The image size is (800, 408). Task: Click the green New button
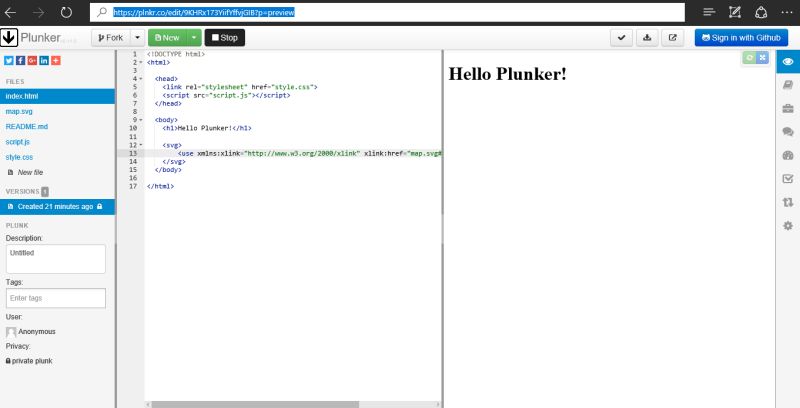167,38
